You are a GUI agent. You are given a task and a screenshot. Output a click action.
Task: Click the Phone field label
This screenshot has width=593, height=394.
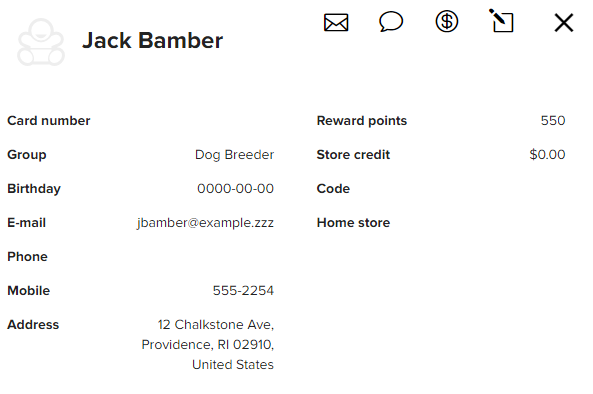click(x=27, y=257)
